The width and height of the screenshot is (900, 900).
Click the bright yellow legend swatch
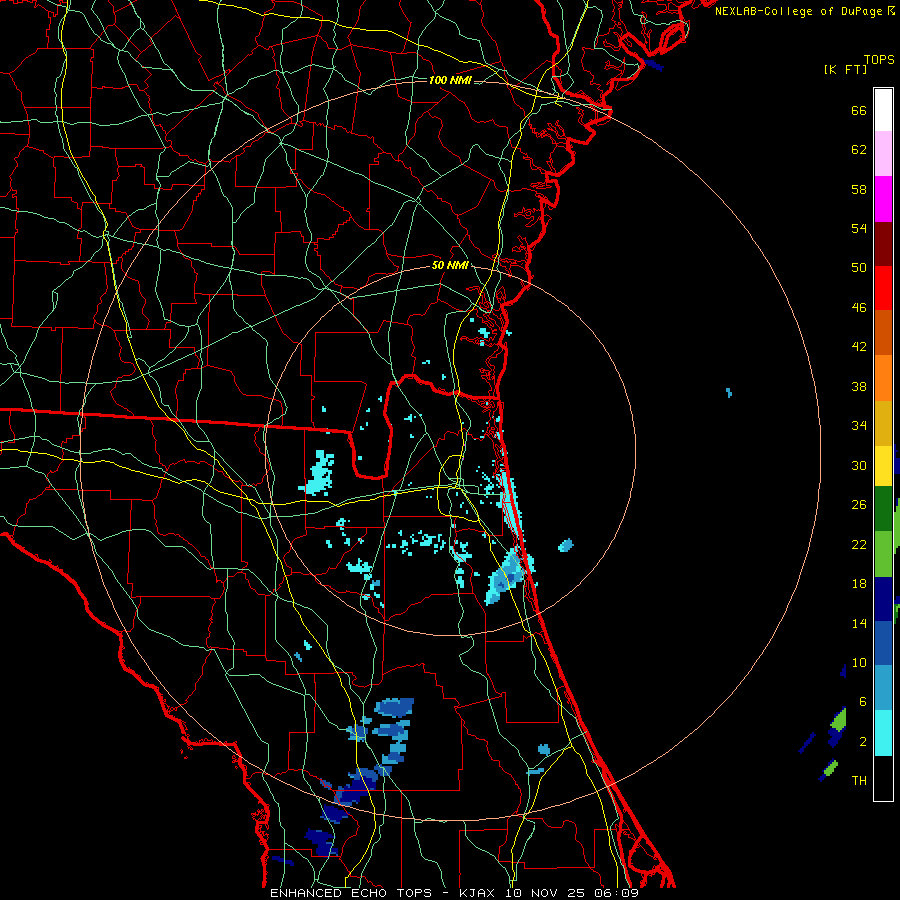pos(883,466)
